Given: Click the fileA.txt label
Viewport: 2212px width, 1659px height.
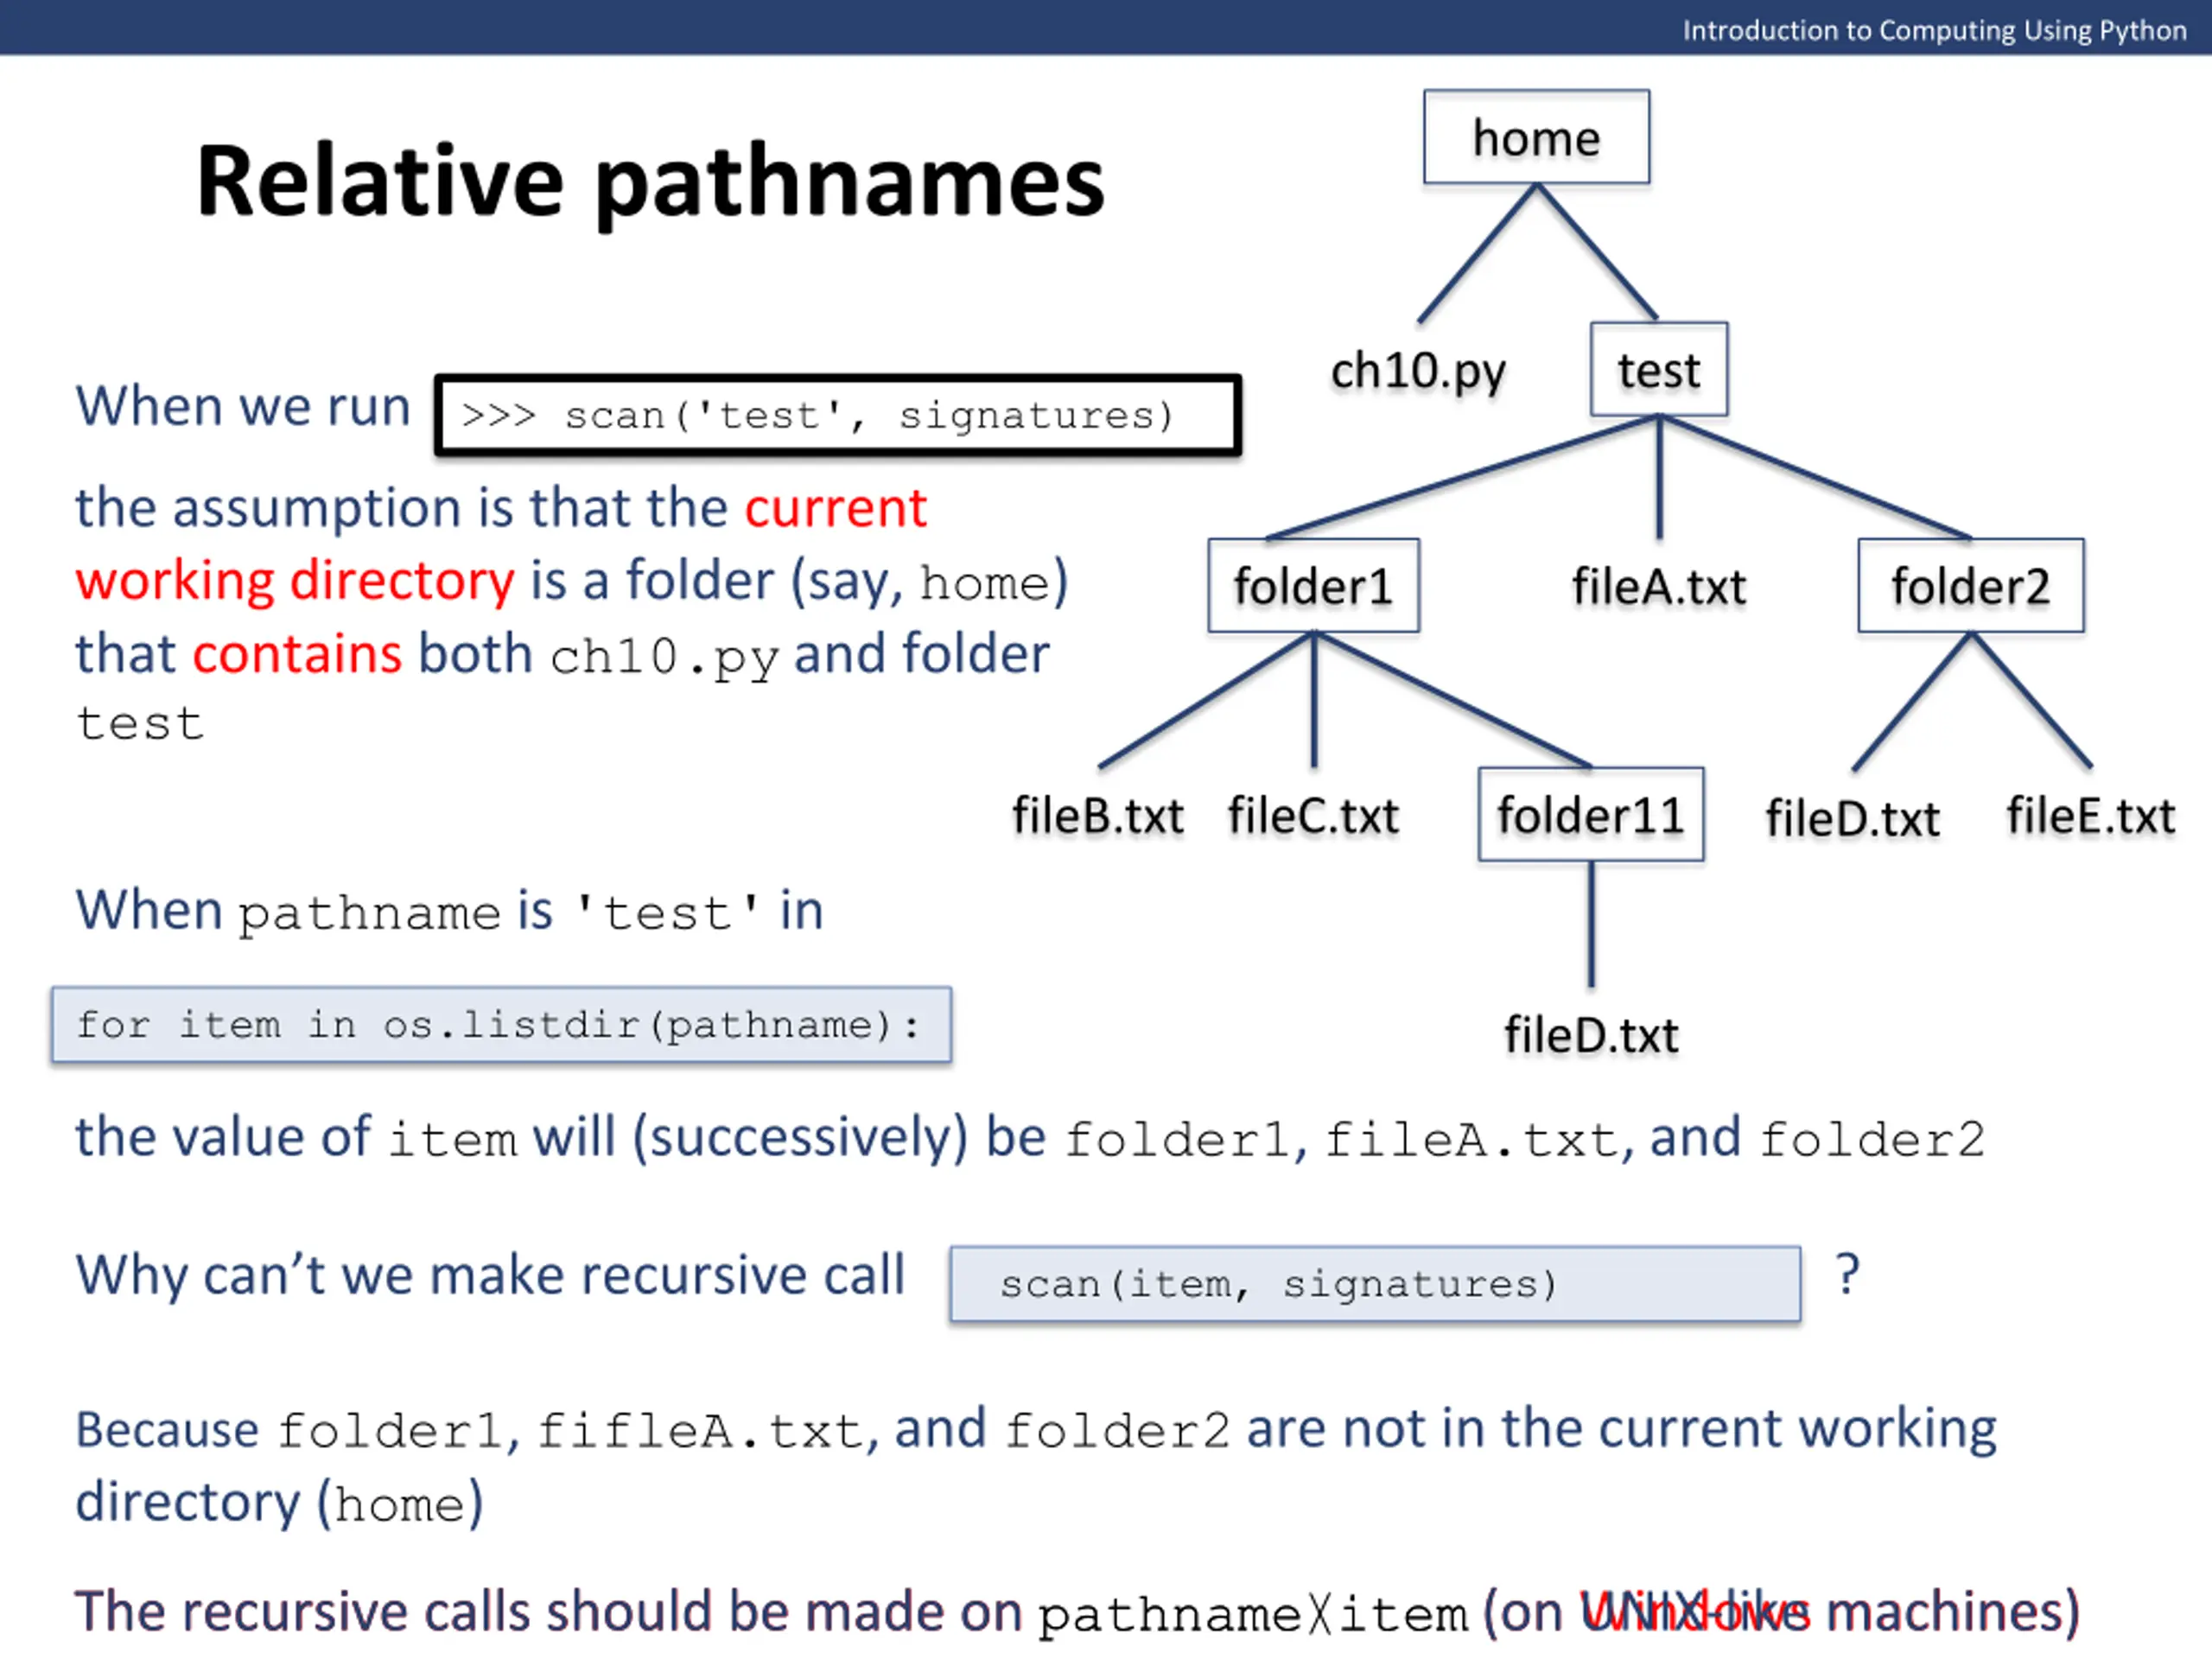Looking at the screenshot, I should tap(1658, 587).
